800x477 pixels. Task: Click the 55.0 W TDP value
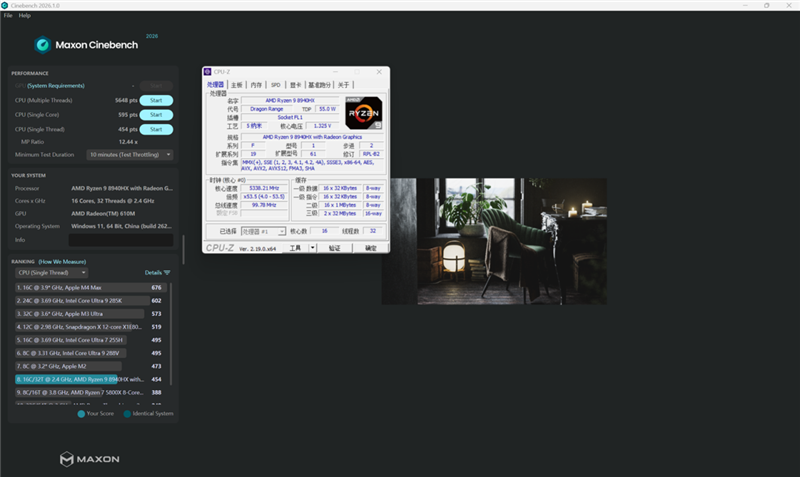pyautogui.click(x=327, y=109)
